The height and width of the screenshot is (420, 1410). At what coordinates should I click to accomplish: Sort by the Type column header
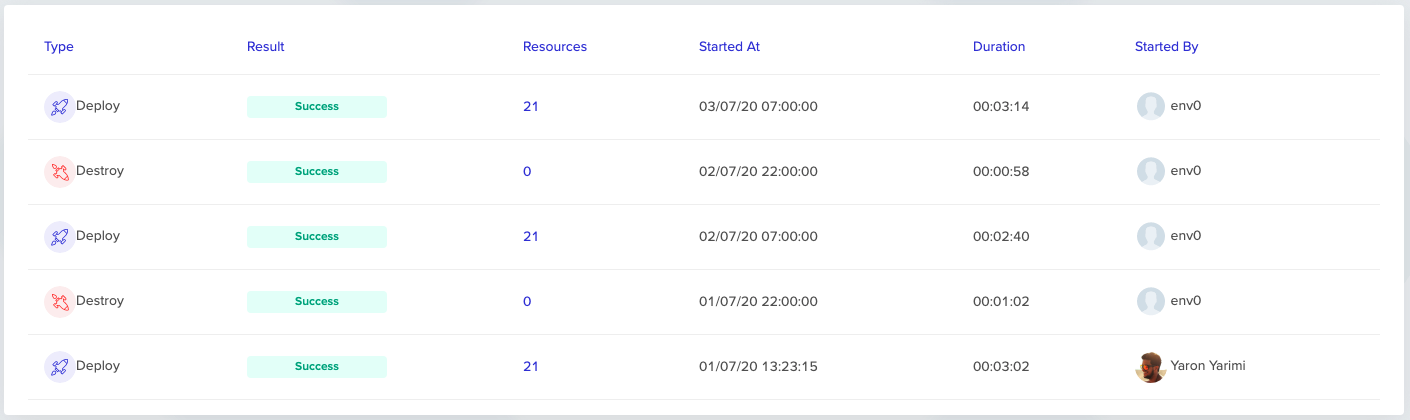click(59, 47)
